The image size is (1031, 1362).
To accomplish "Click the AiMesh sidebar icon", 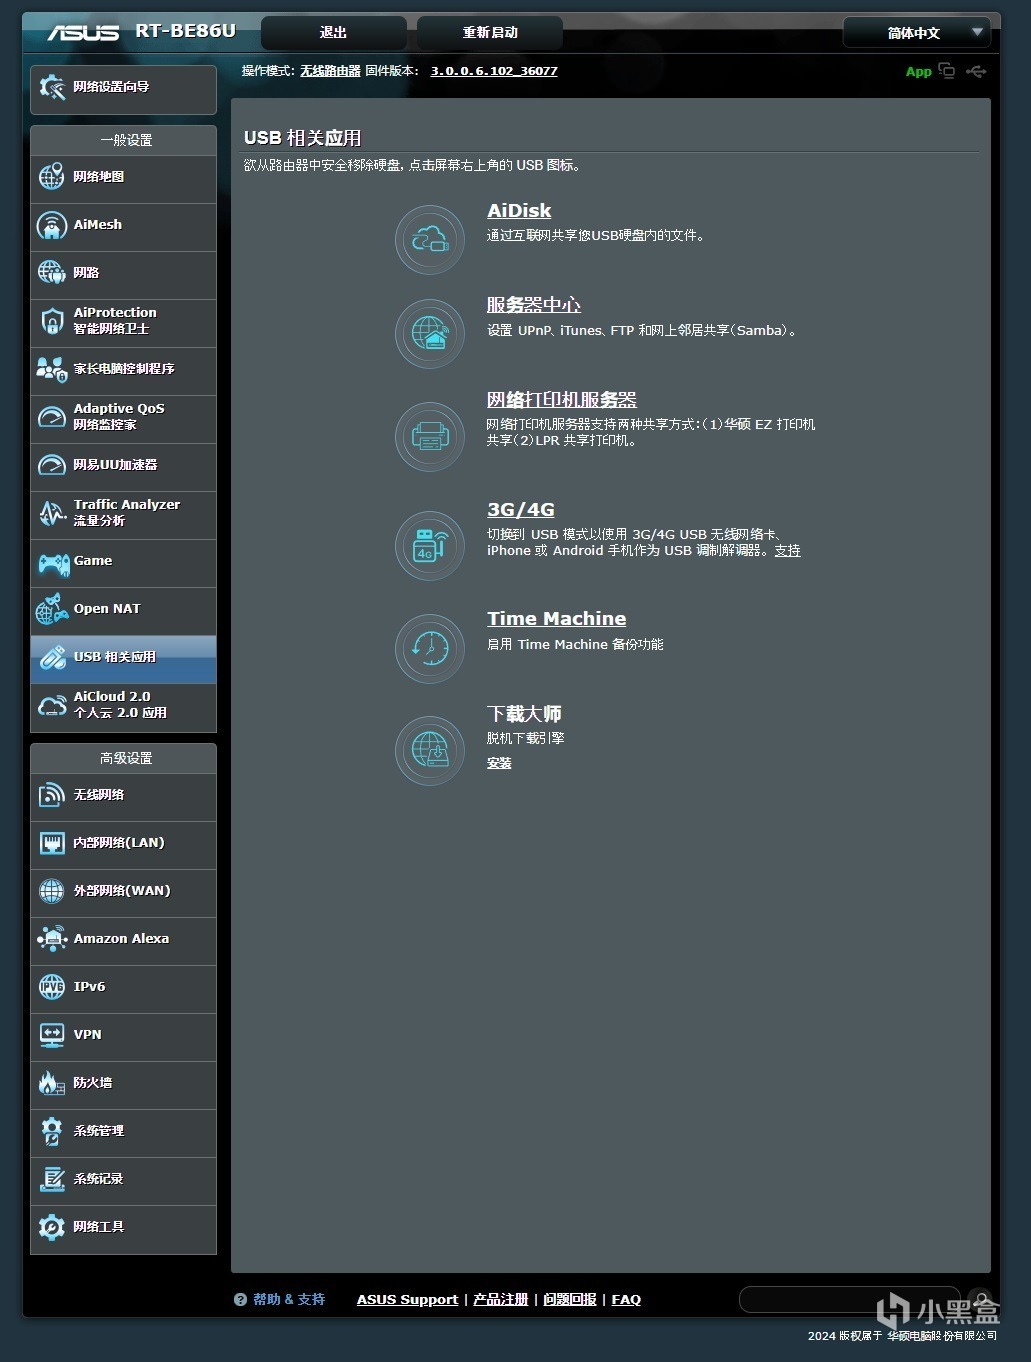I will 52,225.
